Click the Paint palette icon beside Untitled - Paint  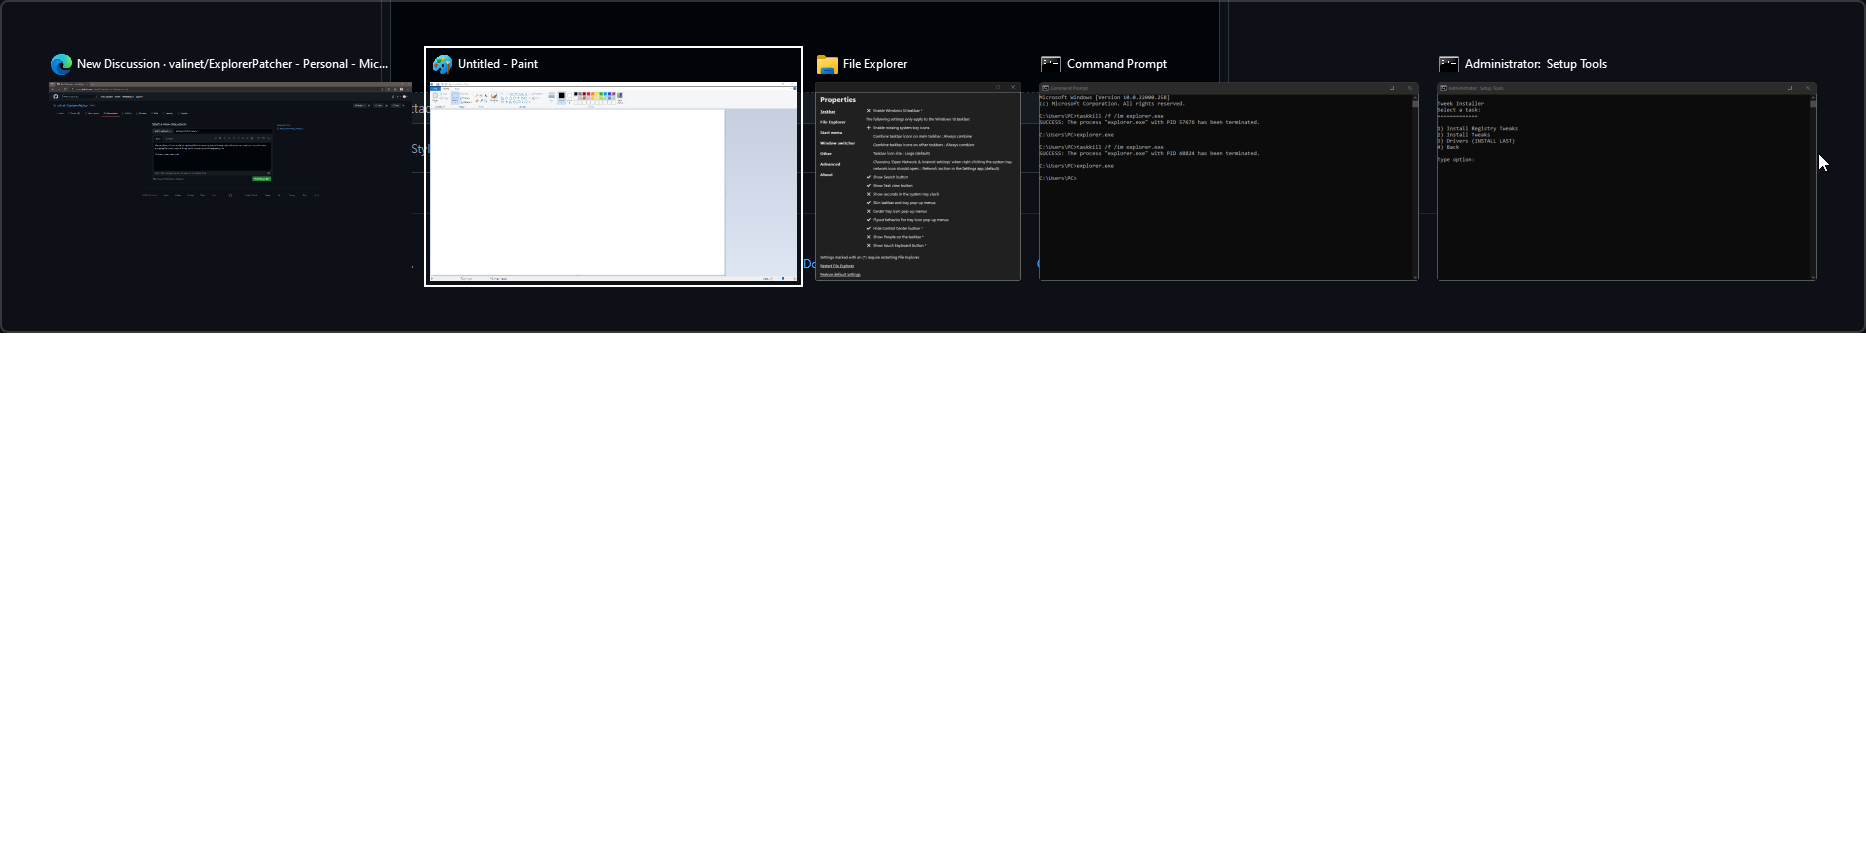pos(442,64)
